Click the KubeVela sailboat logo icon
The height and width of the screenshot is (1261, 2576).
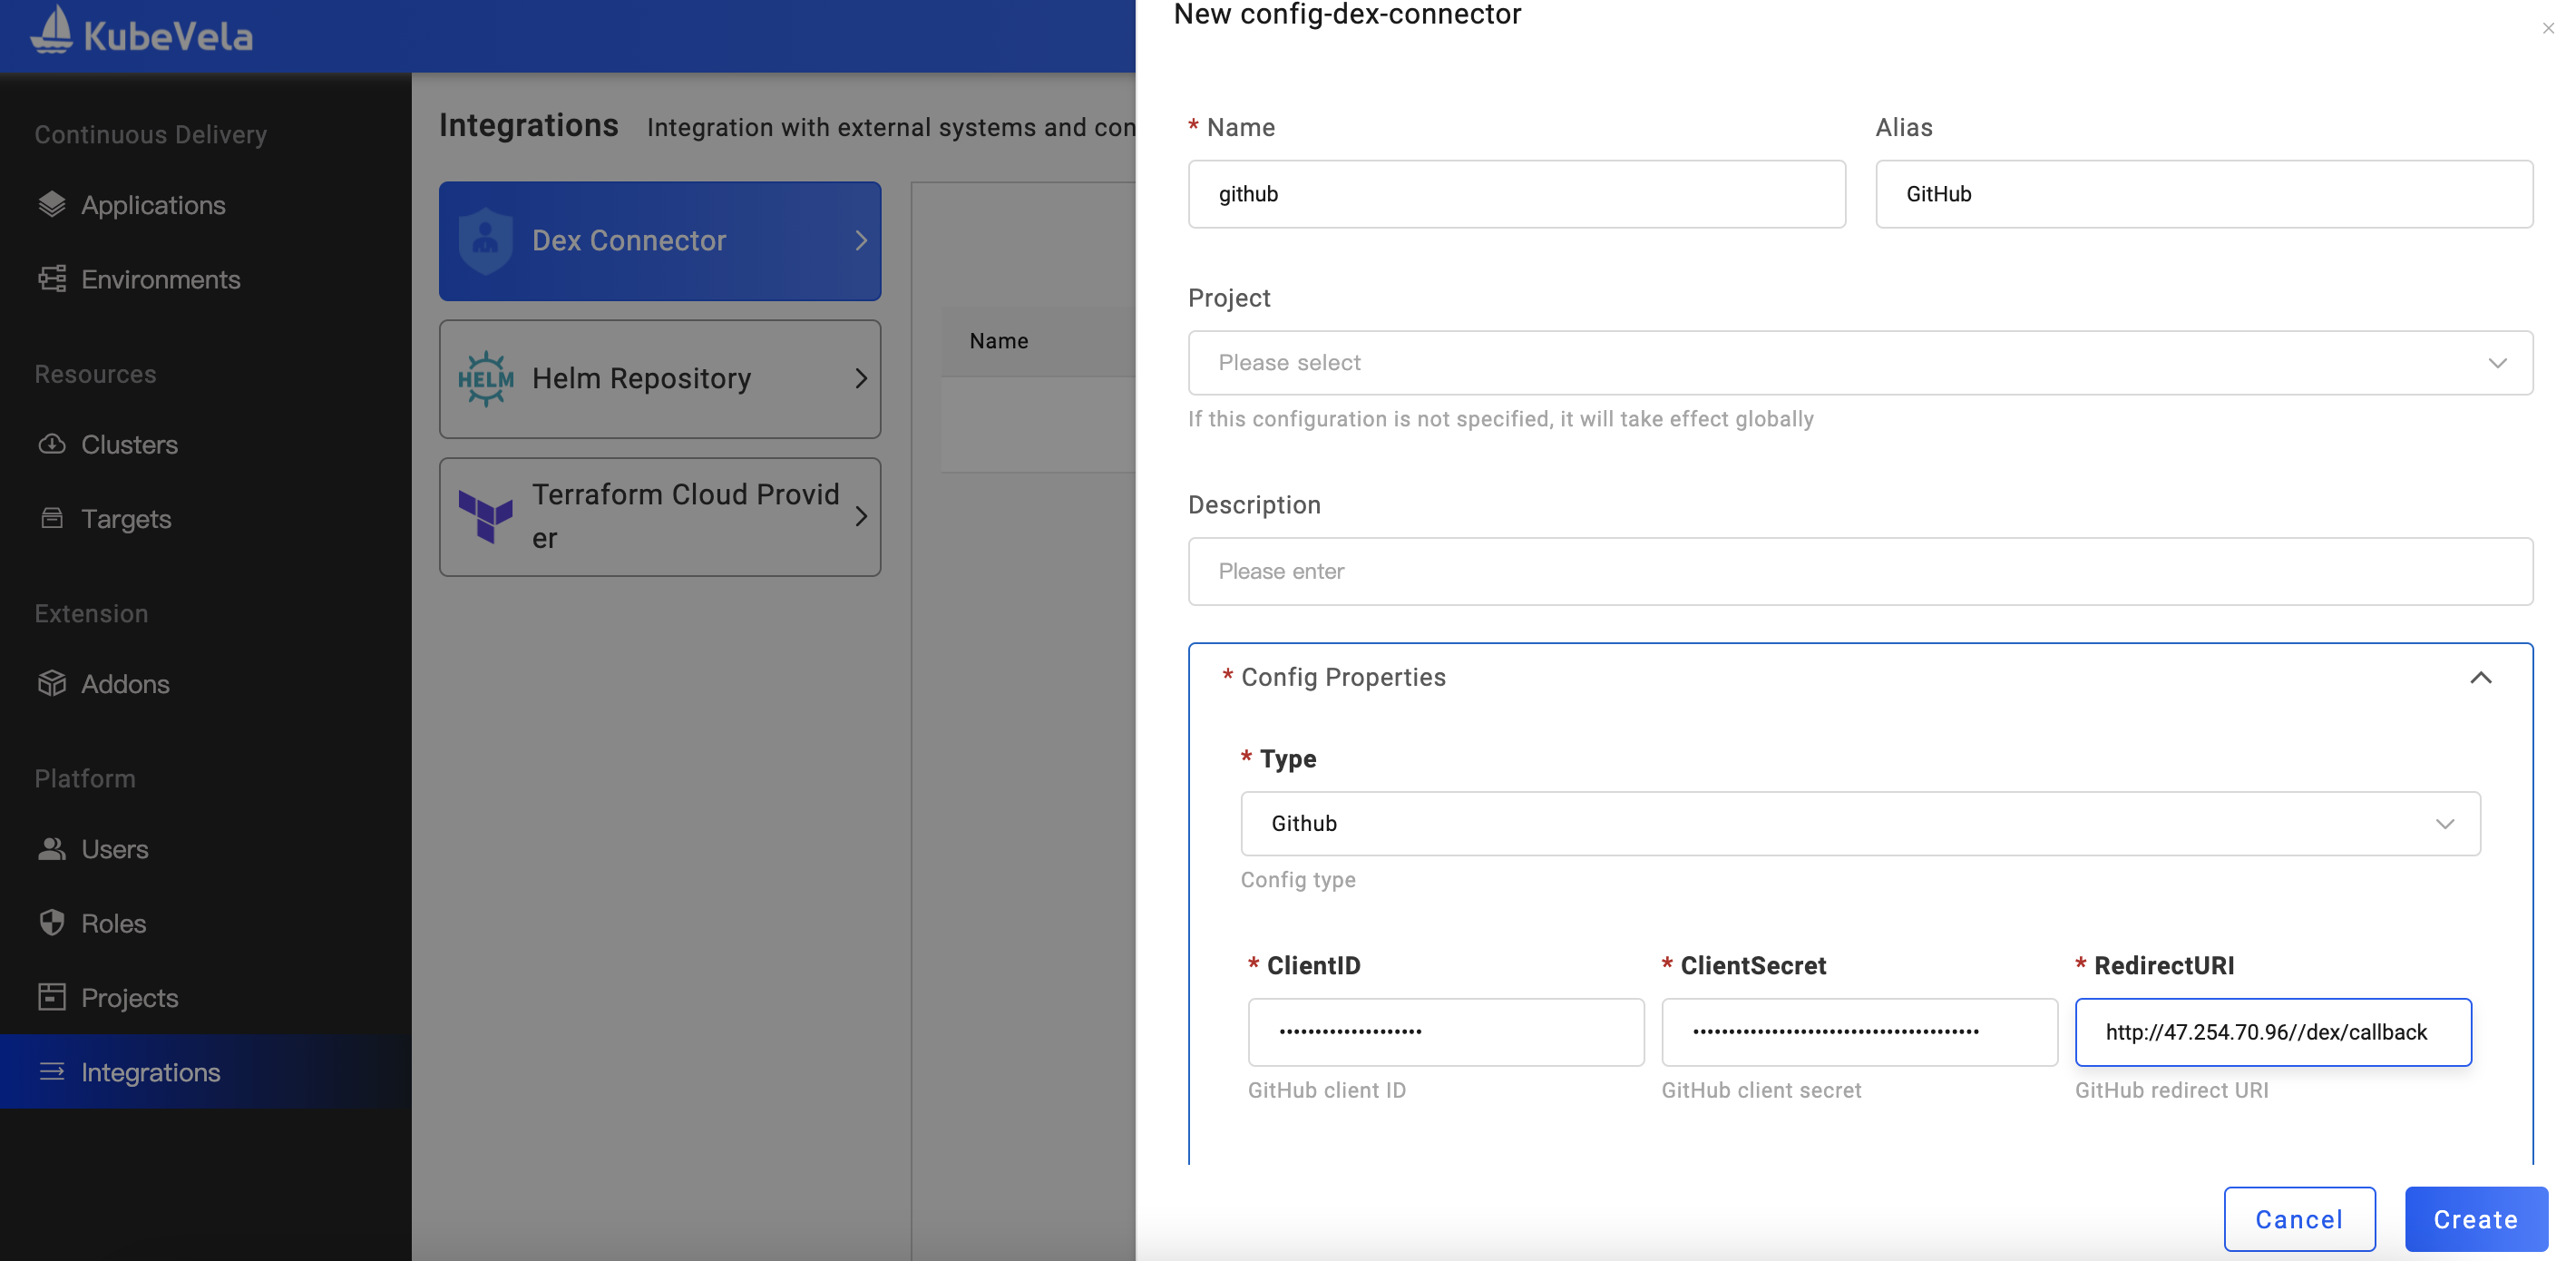point(52,30)
